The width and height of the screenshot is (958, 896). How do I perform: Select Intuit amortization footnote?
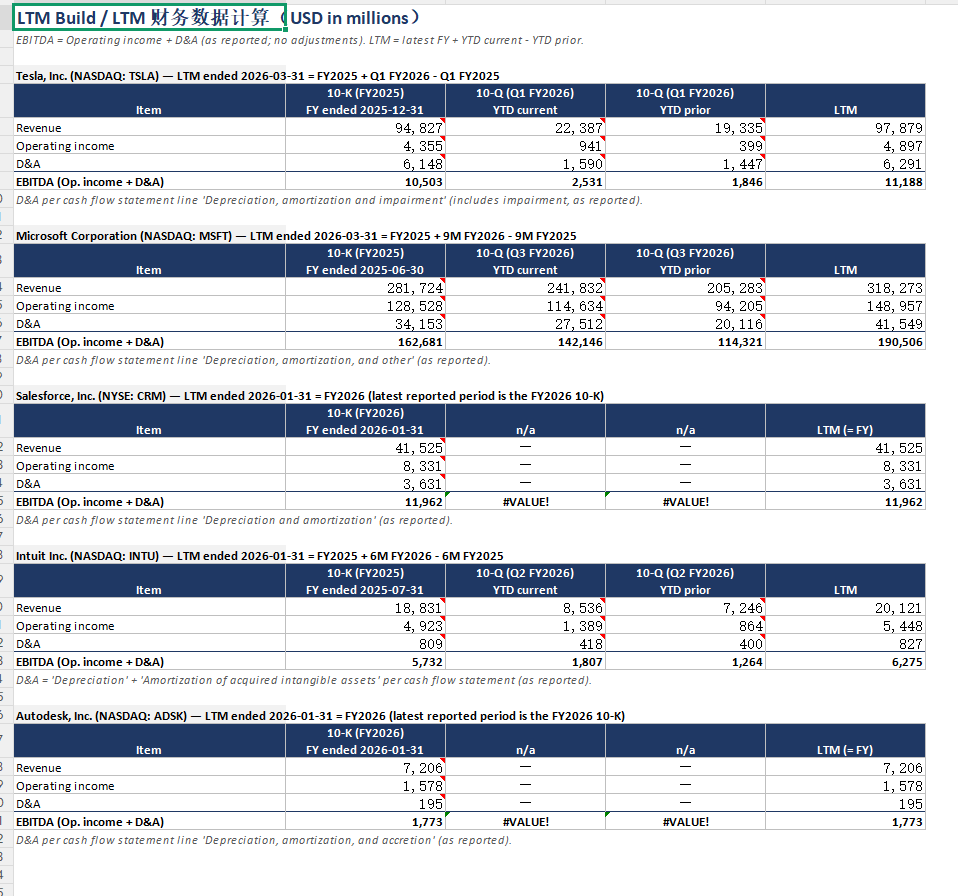click(x=304, y=680)
